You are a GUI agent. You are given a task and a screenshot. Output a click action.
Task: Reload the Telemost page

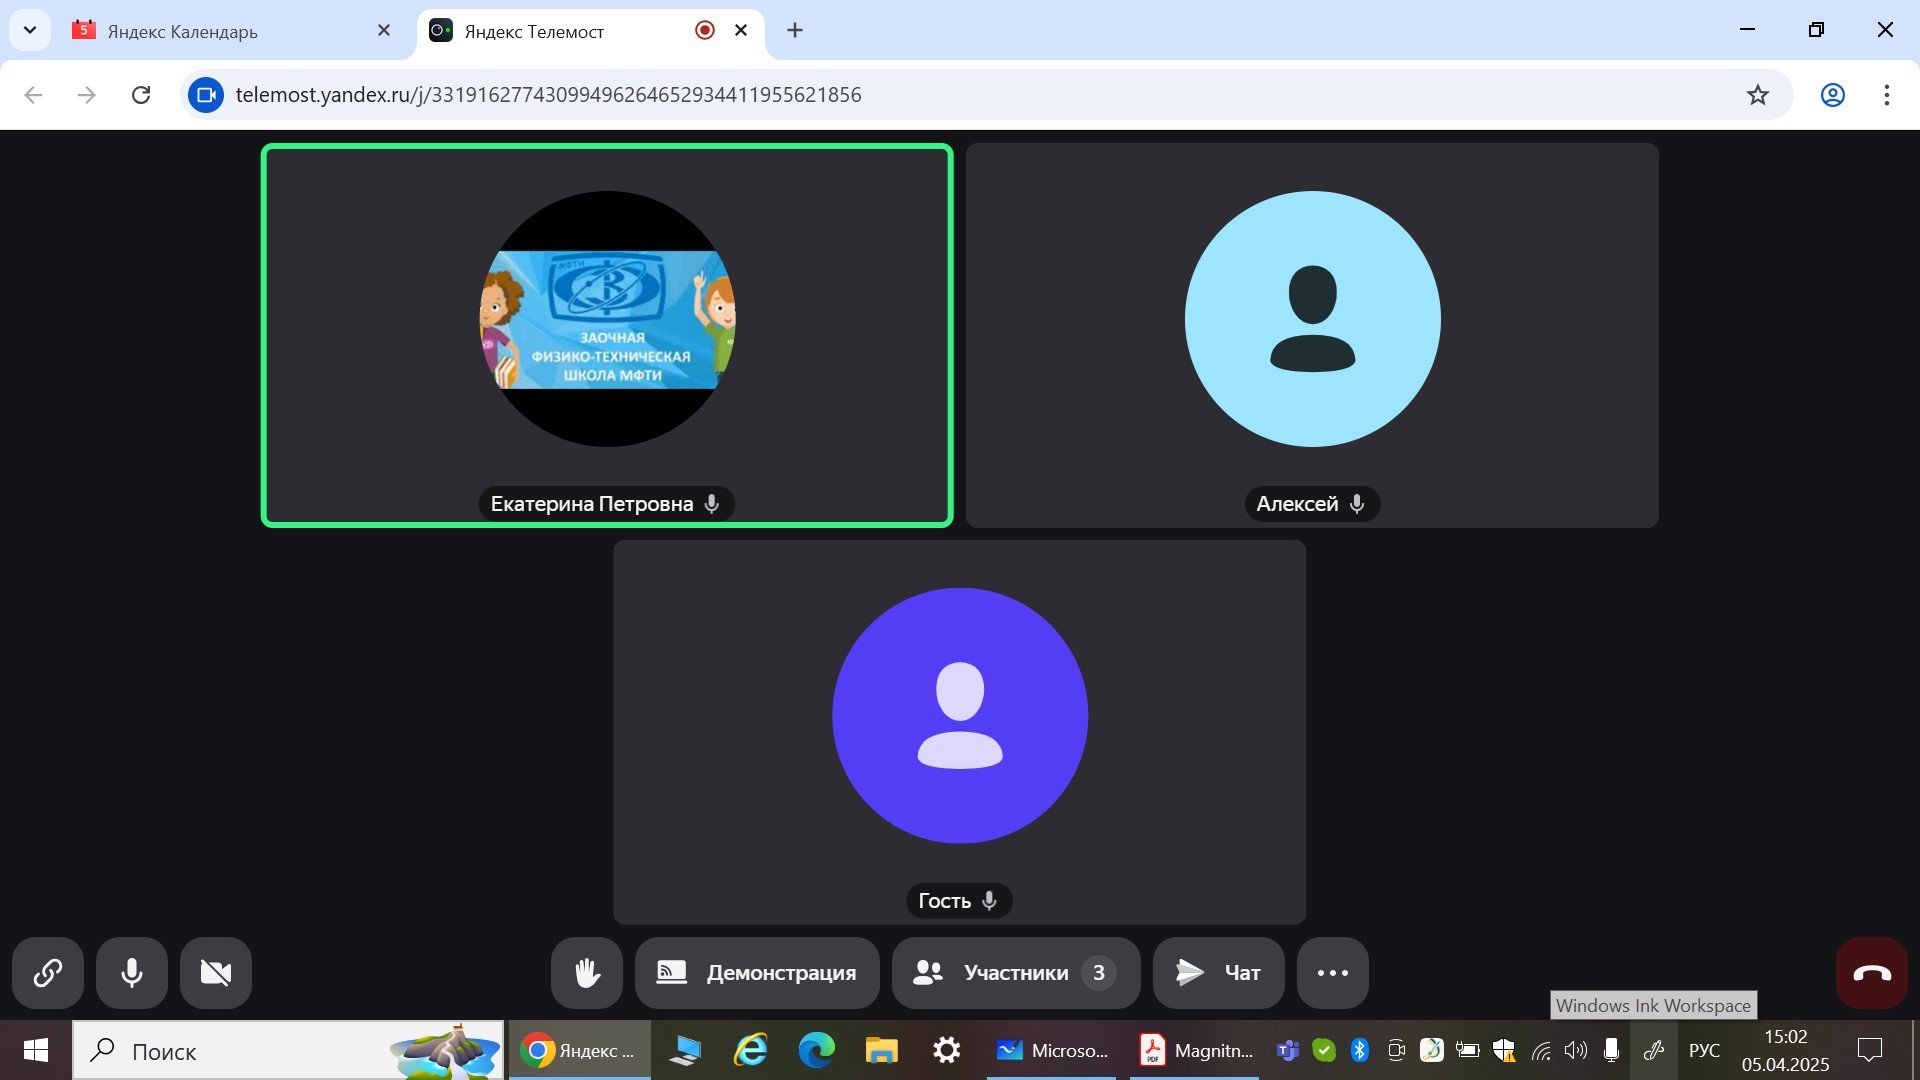pyautogui.click(x=141, y=95)
